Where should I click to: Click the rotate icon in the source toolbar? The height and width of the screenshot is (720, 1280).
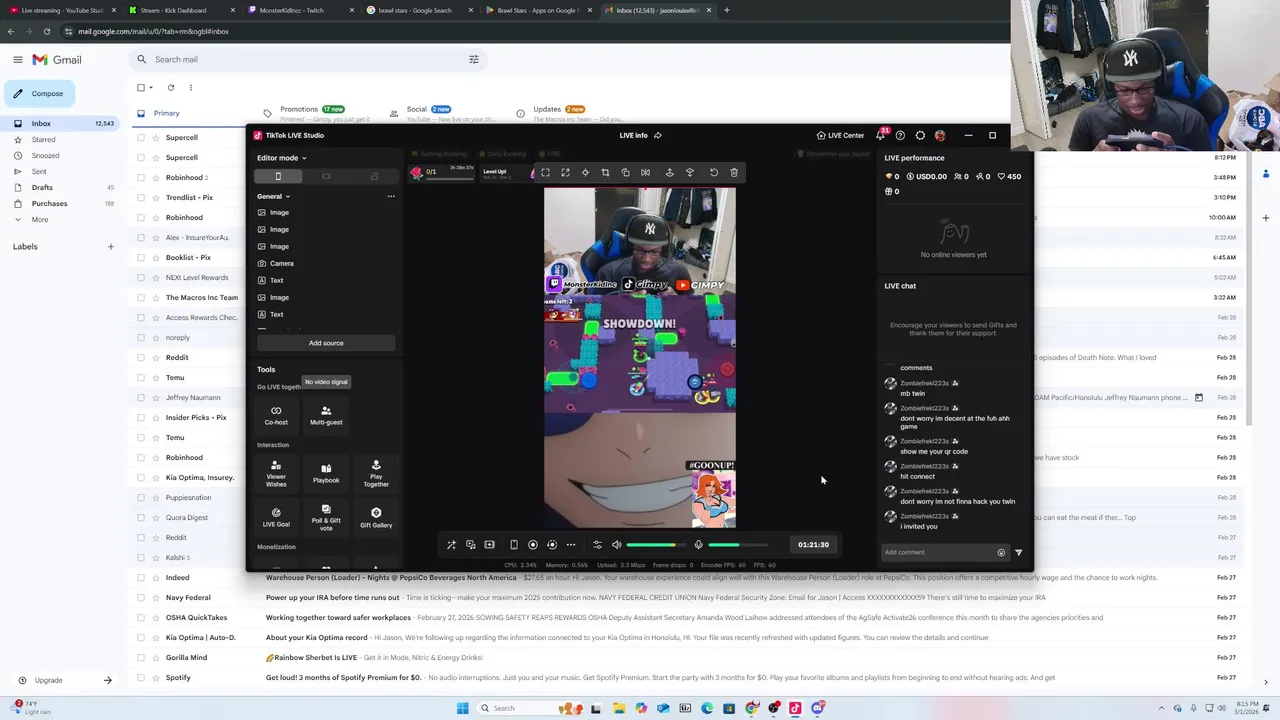click(x=713, y=173)
